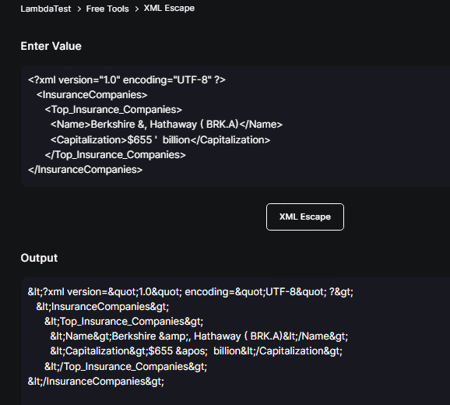Click chevron separator after LambdaTest
Image resolution: width=450 pixels, height=405 pixels.
[x=79, y=9]
